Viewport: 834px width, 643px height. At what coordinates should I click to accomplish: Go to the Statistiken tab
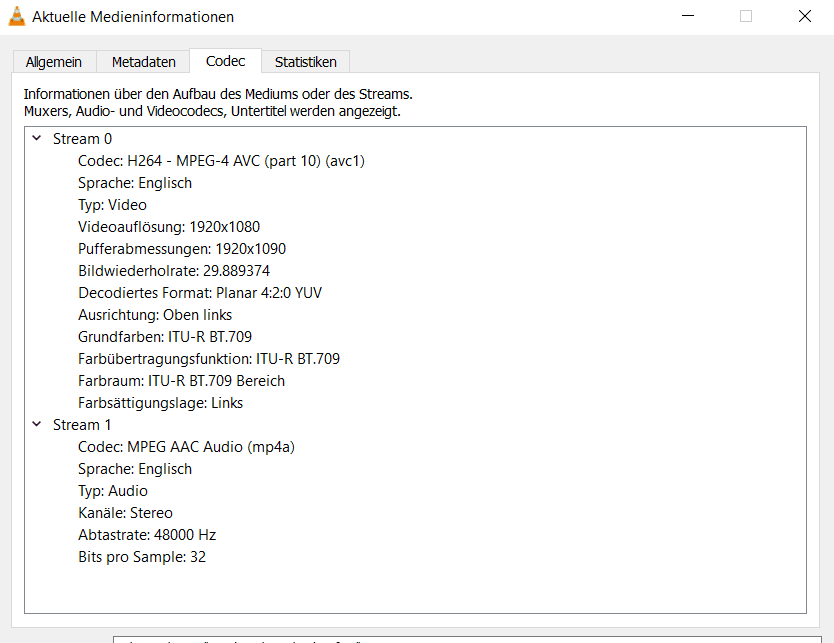[x=306, y=62]
